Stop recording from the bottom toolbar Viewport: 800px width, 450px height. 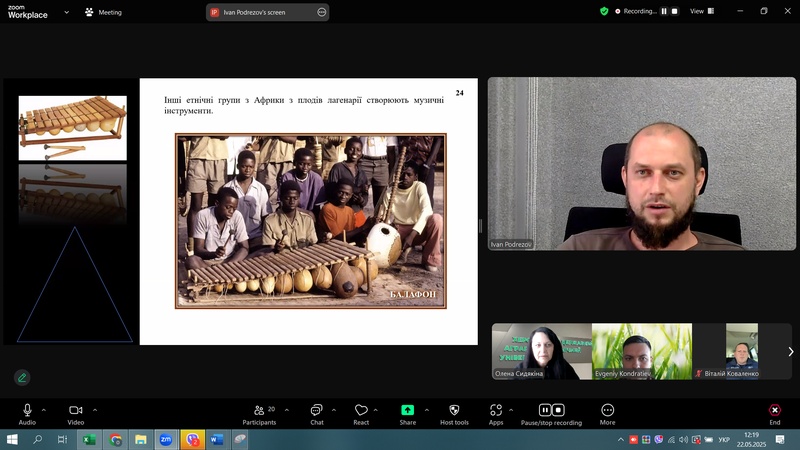[558, 410]
